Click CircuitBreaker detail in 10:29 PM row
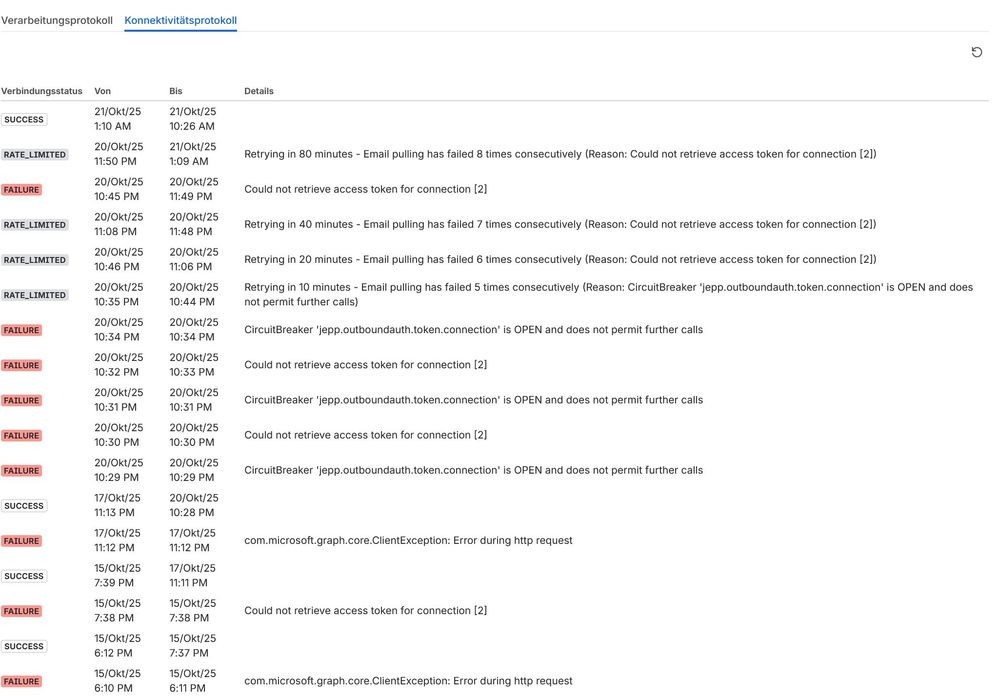The image size is (999, 698). (x=473, y=470)
